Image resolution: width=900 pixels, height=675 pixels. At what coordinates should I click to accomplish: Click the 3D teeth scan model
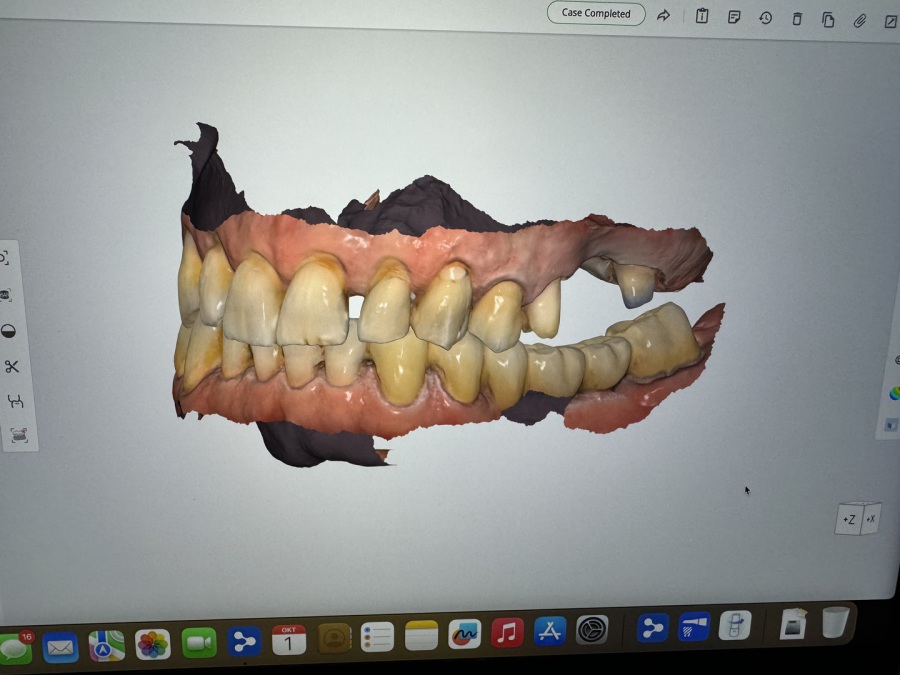coord(440,330)
